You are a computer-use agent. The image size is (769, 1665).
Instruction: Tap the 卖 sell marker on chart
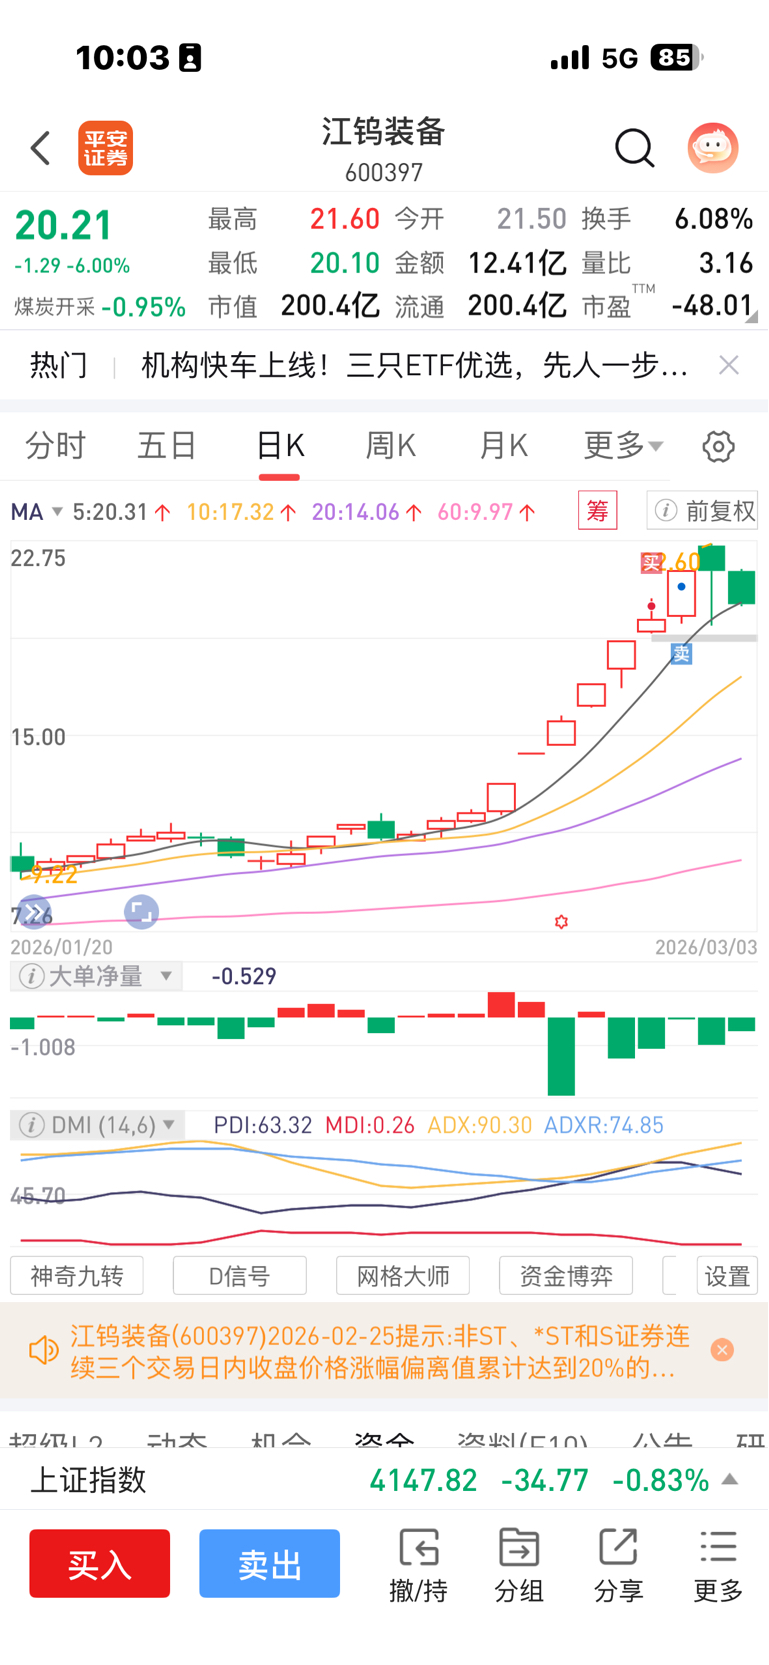pos(682,654)
